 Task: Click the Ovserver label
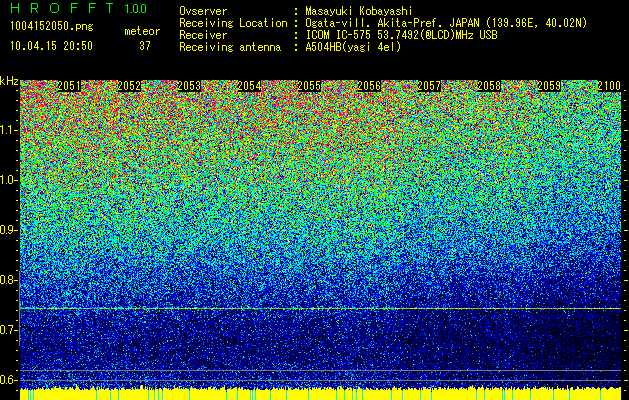203,11
